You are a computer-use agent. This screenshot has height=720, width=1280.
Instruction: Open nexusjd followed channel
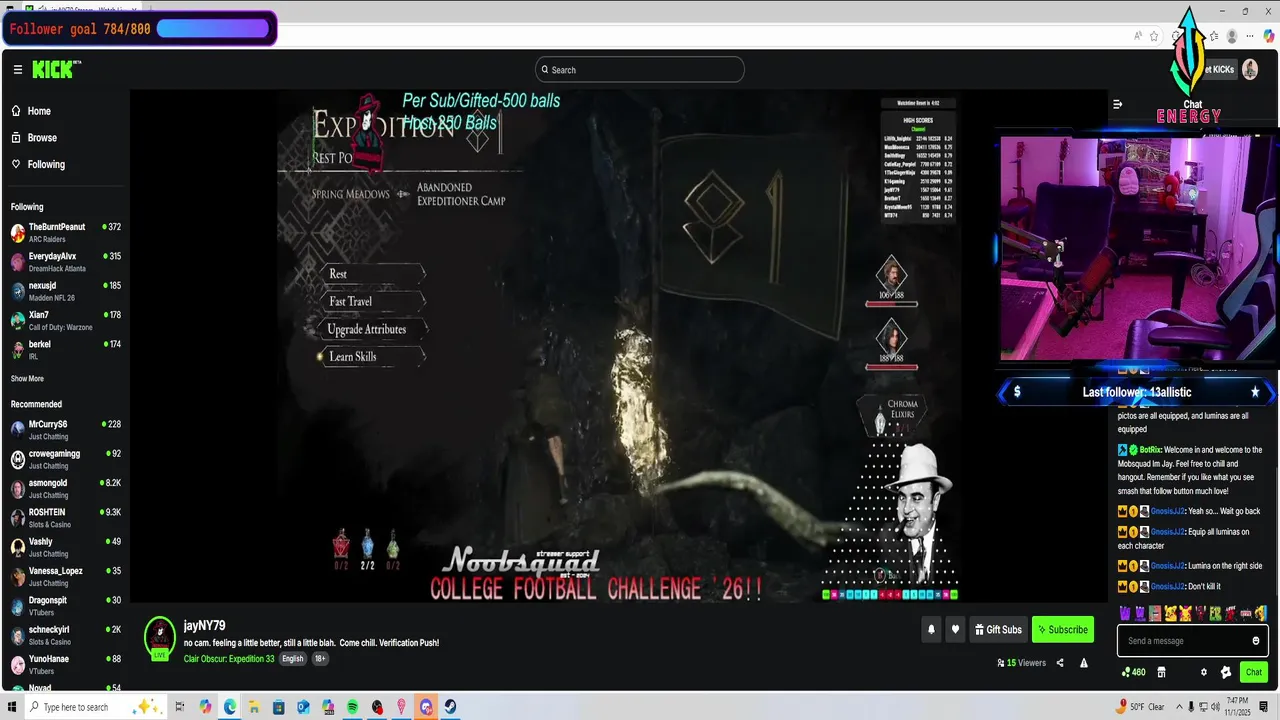point(66,291)
